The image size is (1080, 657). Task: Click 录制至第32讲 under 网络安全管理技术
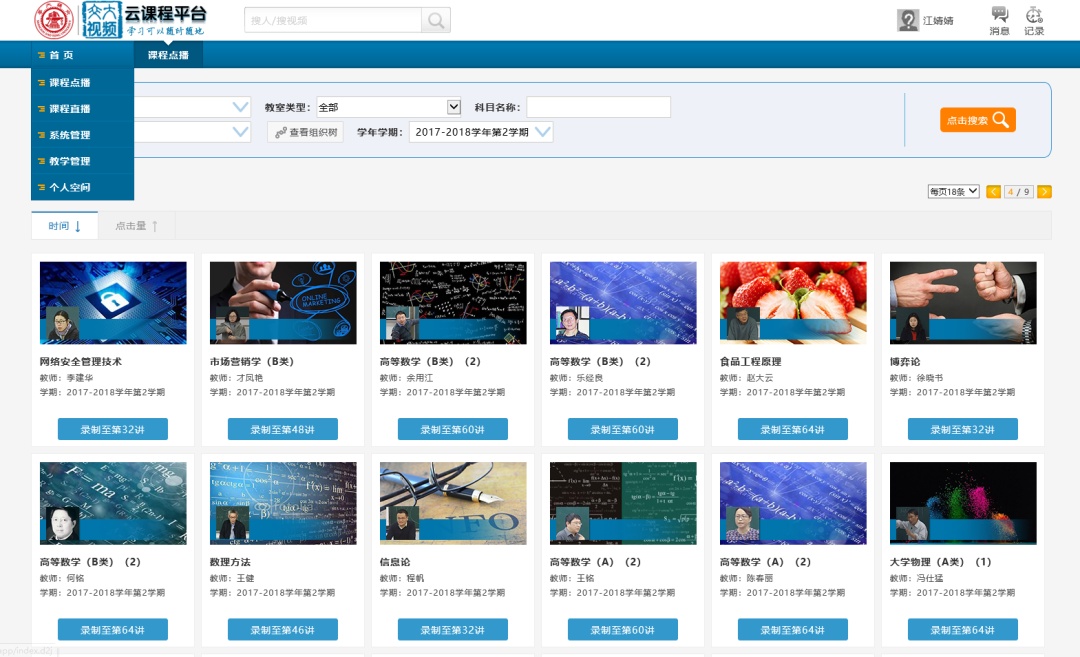click(x=113, y=429)
